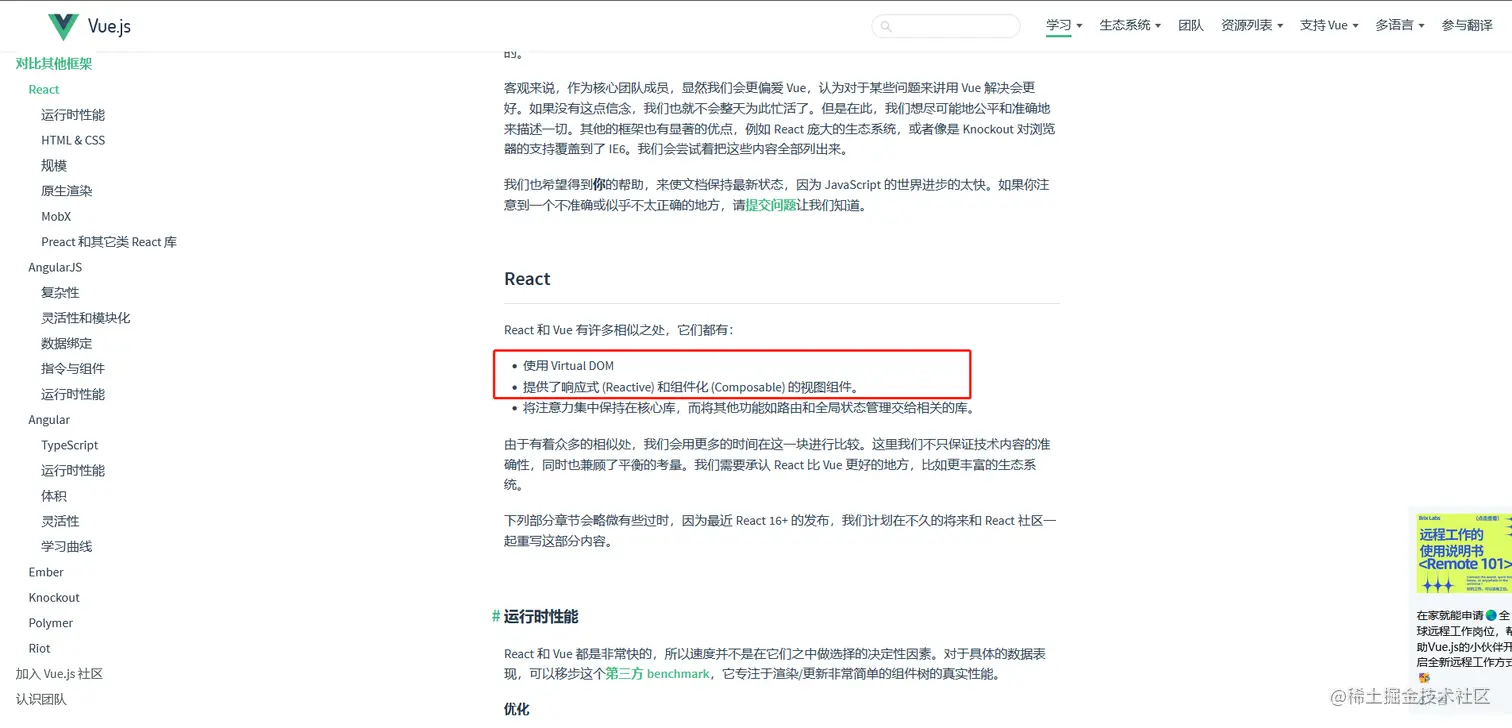This screenshot has width=1512, height=728.
Task: Click the # anchor before 运行时性能 heading
Action: coord(496,616)
